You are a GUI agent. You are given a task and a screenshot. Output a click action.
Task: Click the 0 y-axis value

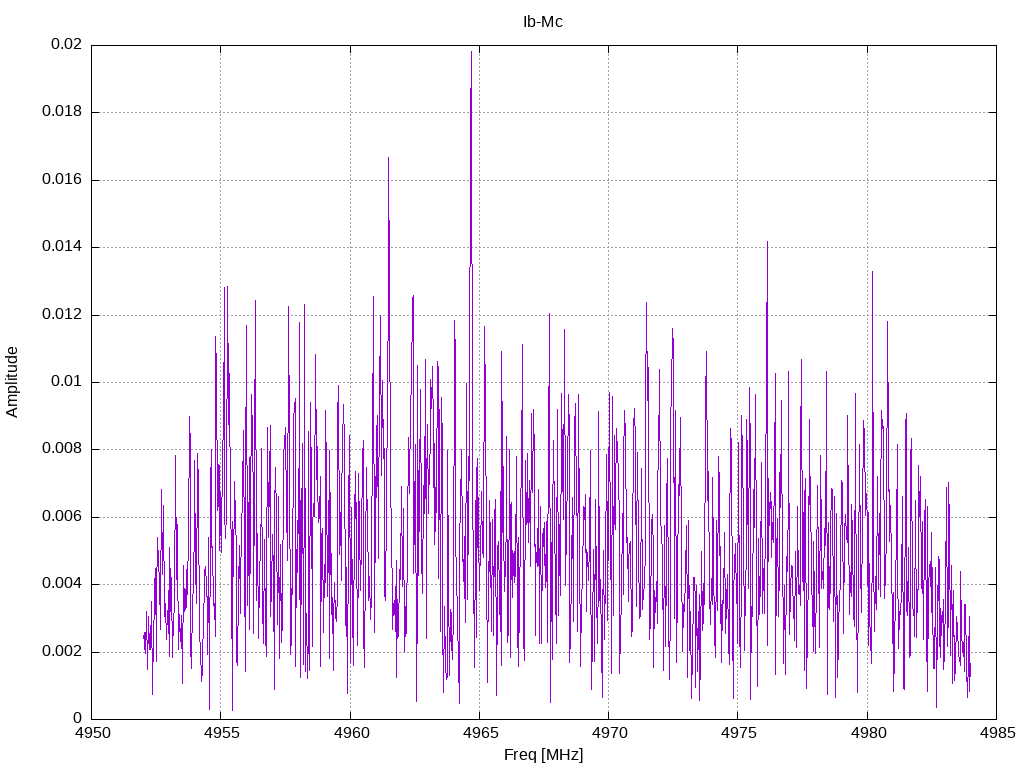[x=78, y=719]
